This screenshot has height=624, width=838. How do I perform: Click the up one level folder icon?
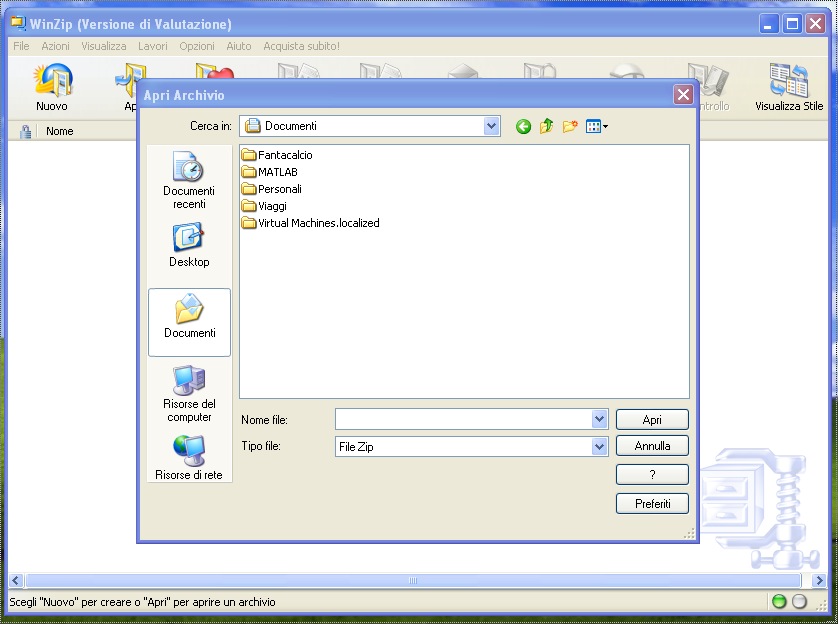pos(546,126)
